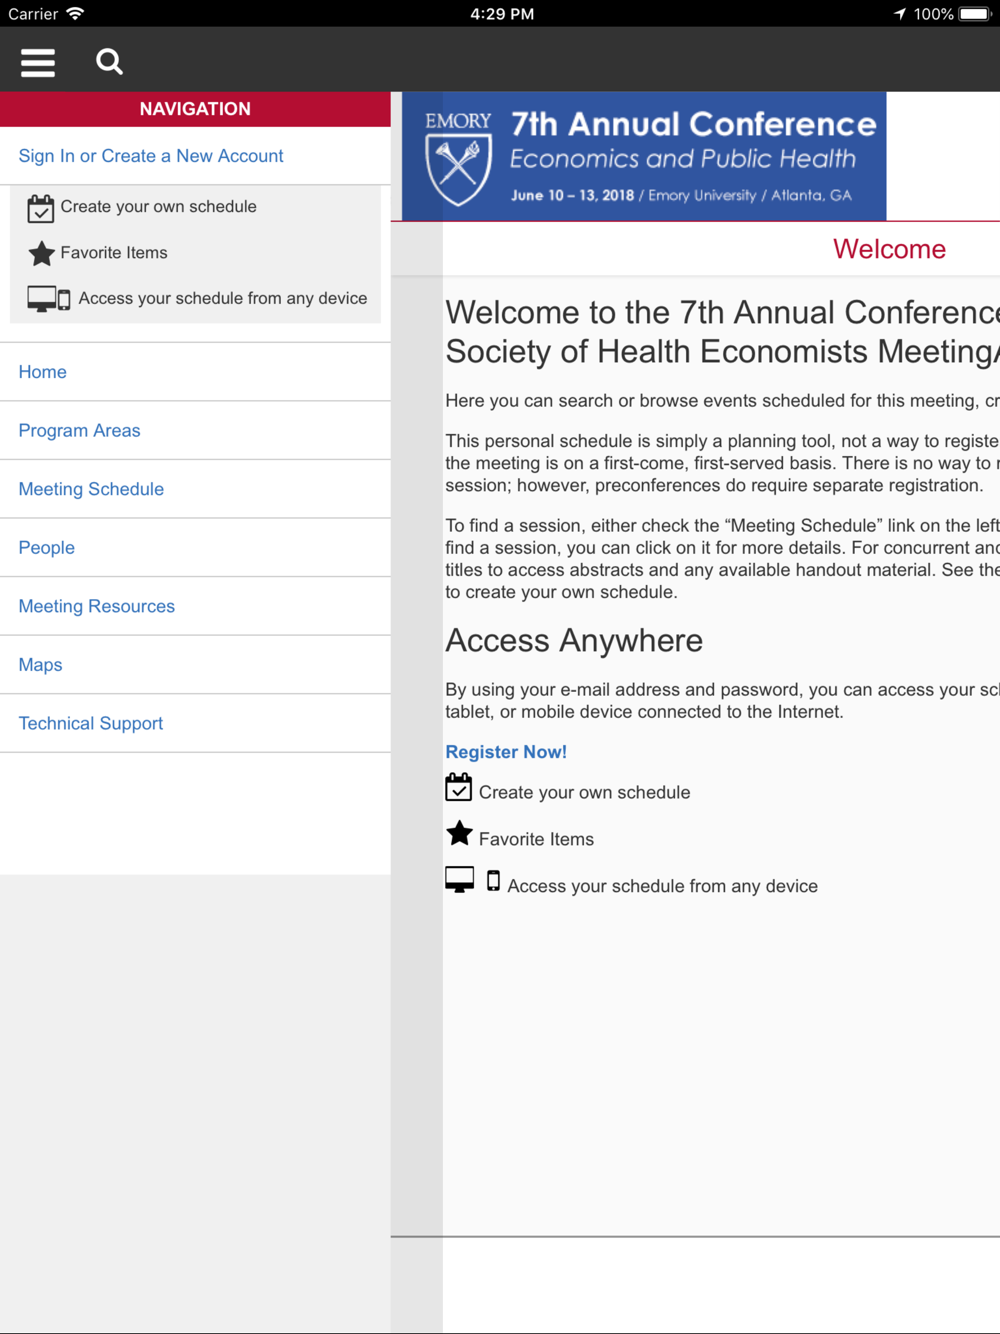
Task: Click the 4:29 PM clock in status bar
Action: coord(502,14)
